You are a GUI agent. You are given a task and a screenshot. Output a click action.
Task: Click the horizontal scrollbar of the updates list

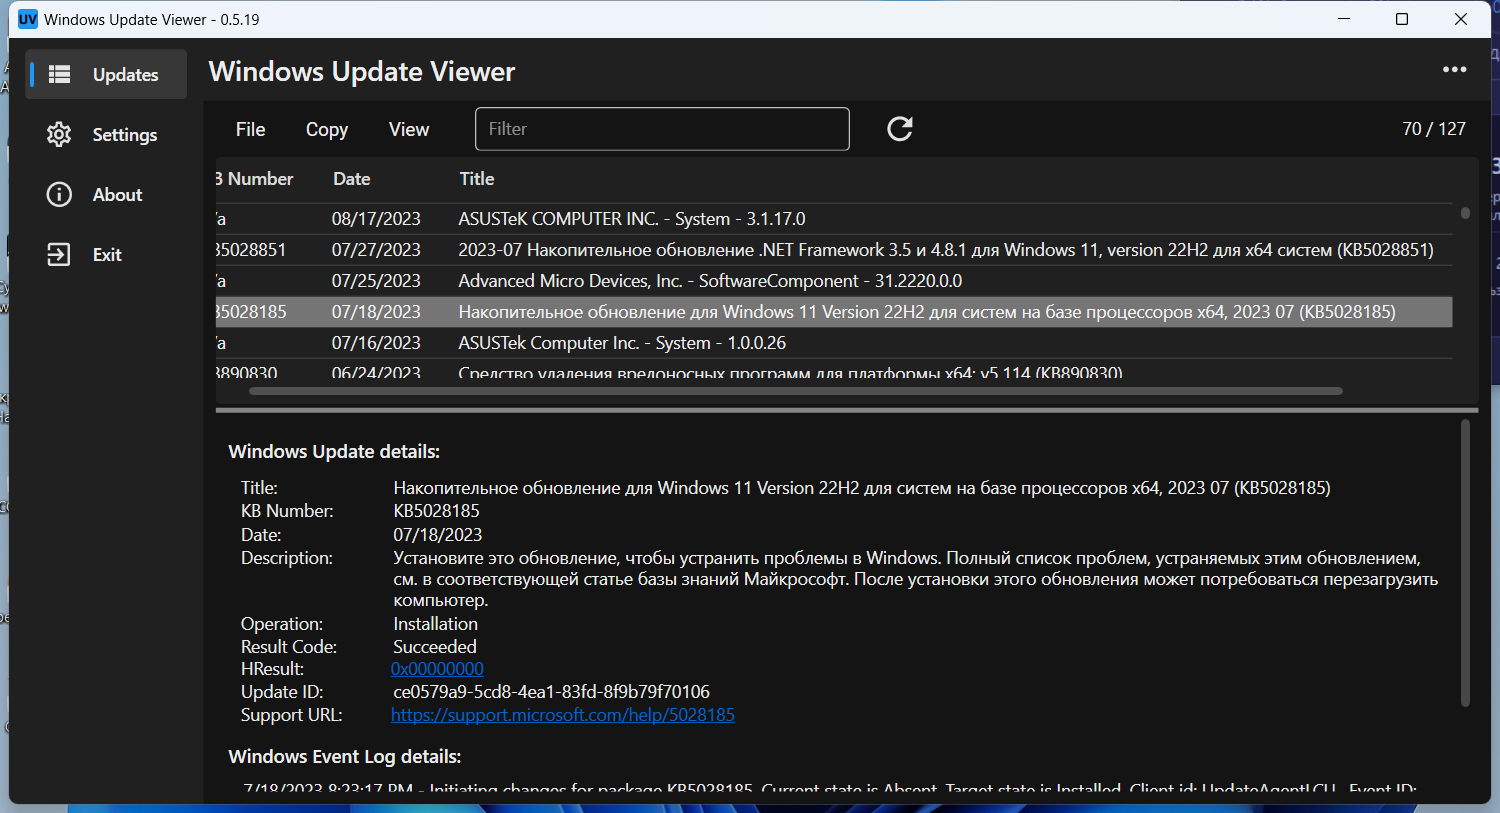coord(795,391)
